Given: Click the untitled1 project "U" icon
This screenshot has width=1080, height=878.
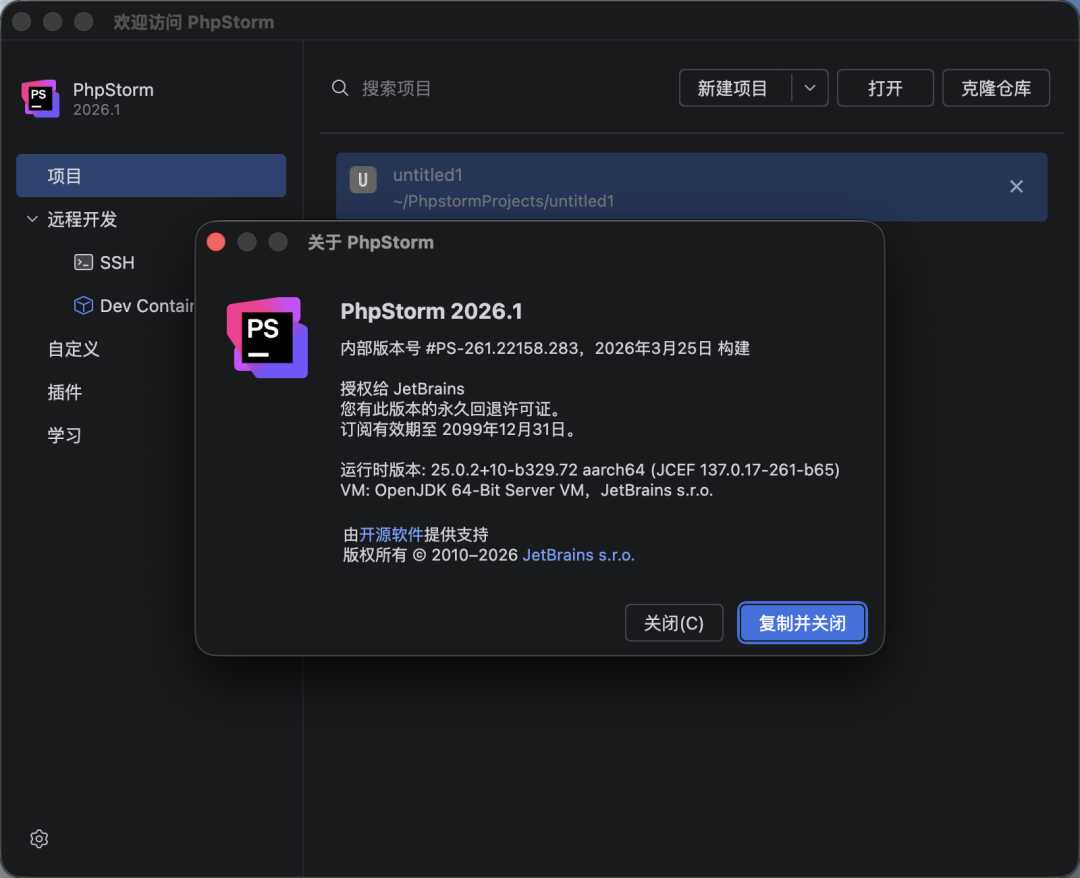Looking at the screenshot, I should (363, 180).
